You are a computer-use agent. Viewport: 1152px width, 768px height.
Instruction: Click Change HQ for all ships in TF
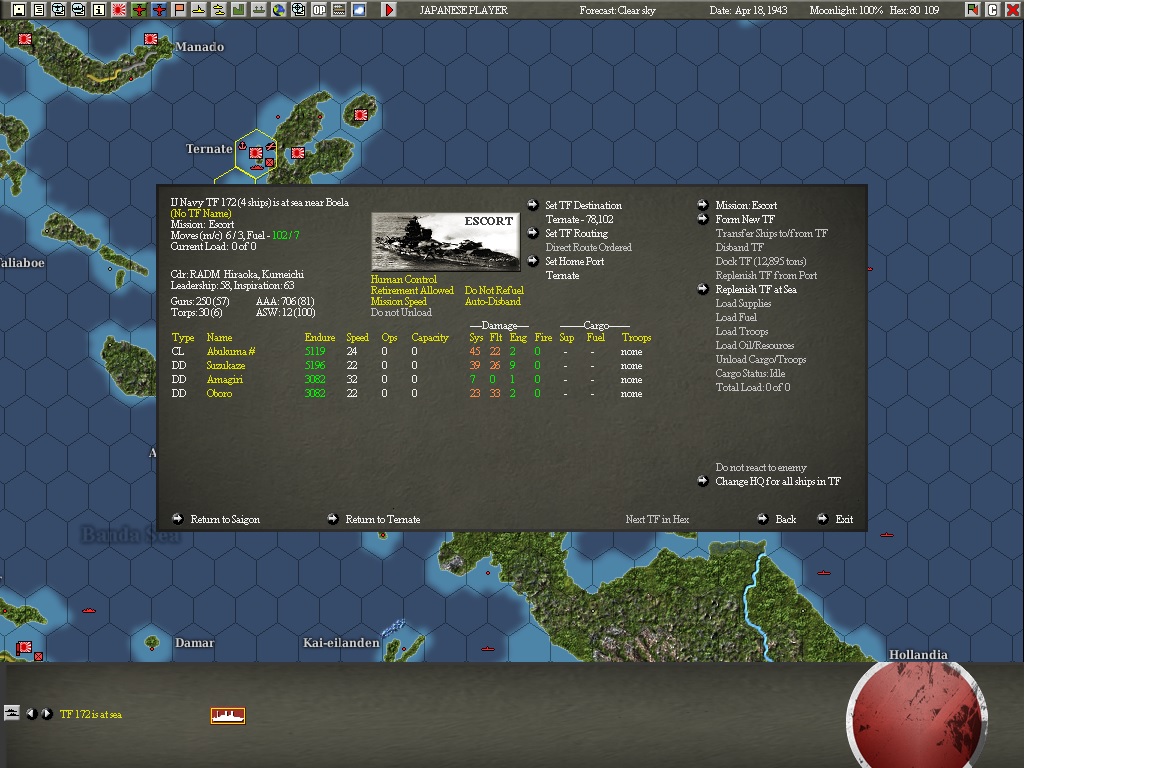click(x=778, y=481)
